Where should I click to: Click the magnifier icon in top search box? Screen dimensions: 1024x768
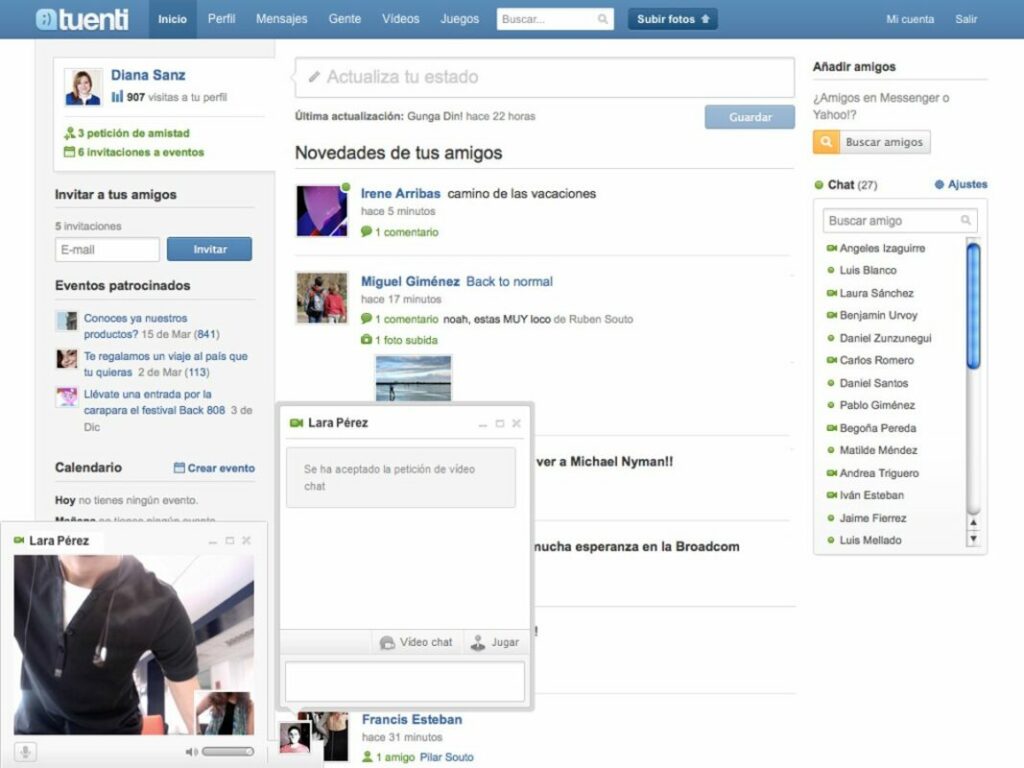tap(603, 19)
